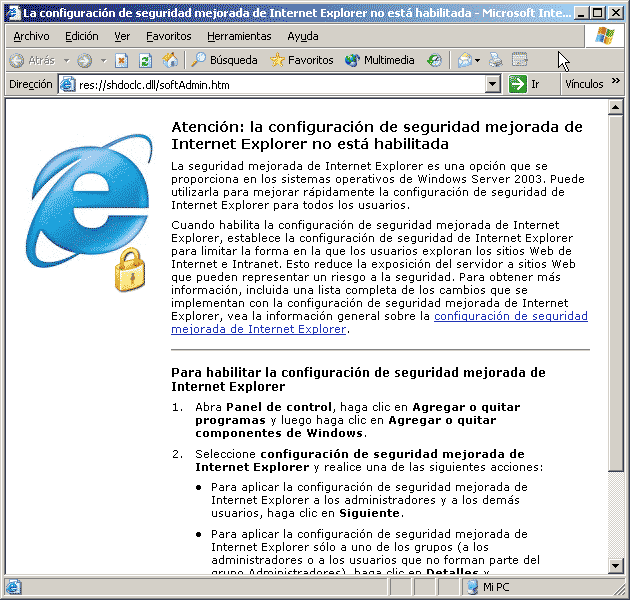Click the History icon in toolbar

(x=434, y=61)
